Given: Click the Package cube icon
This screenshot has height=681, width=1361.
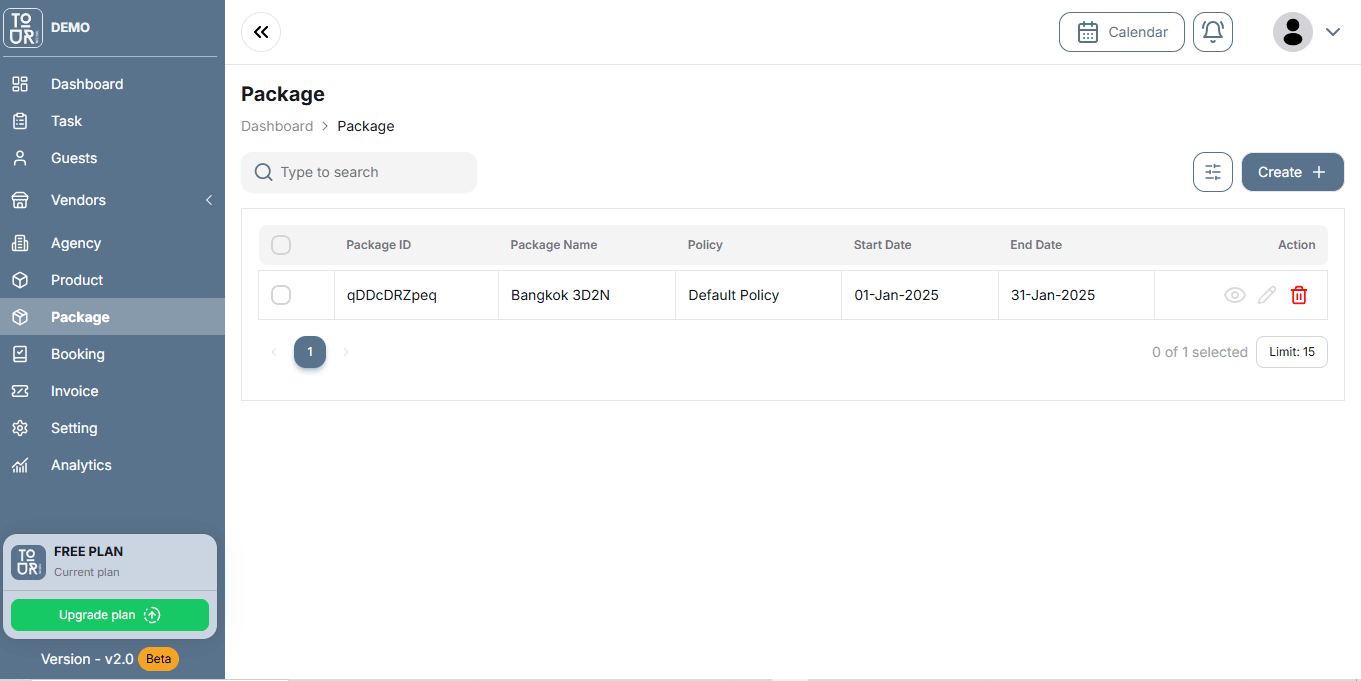Looking at the screenshot, I should click(20, 317).
